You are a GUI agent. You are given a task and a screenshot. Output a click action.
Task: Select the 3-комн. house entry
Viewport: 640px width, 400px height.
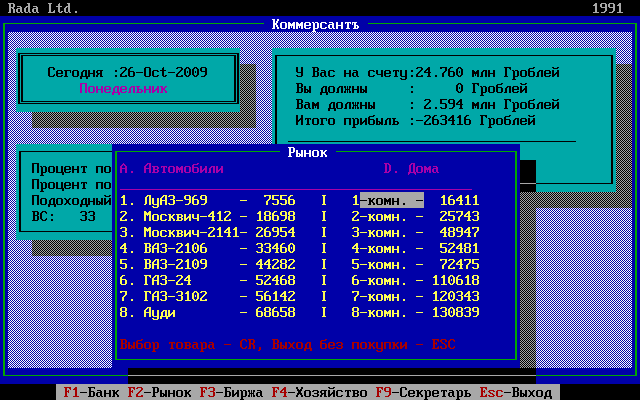416,232
